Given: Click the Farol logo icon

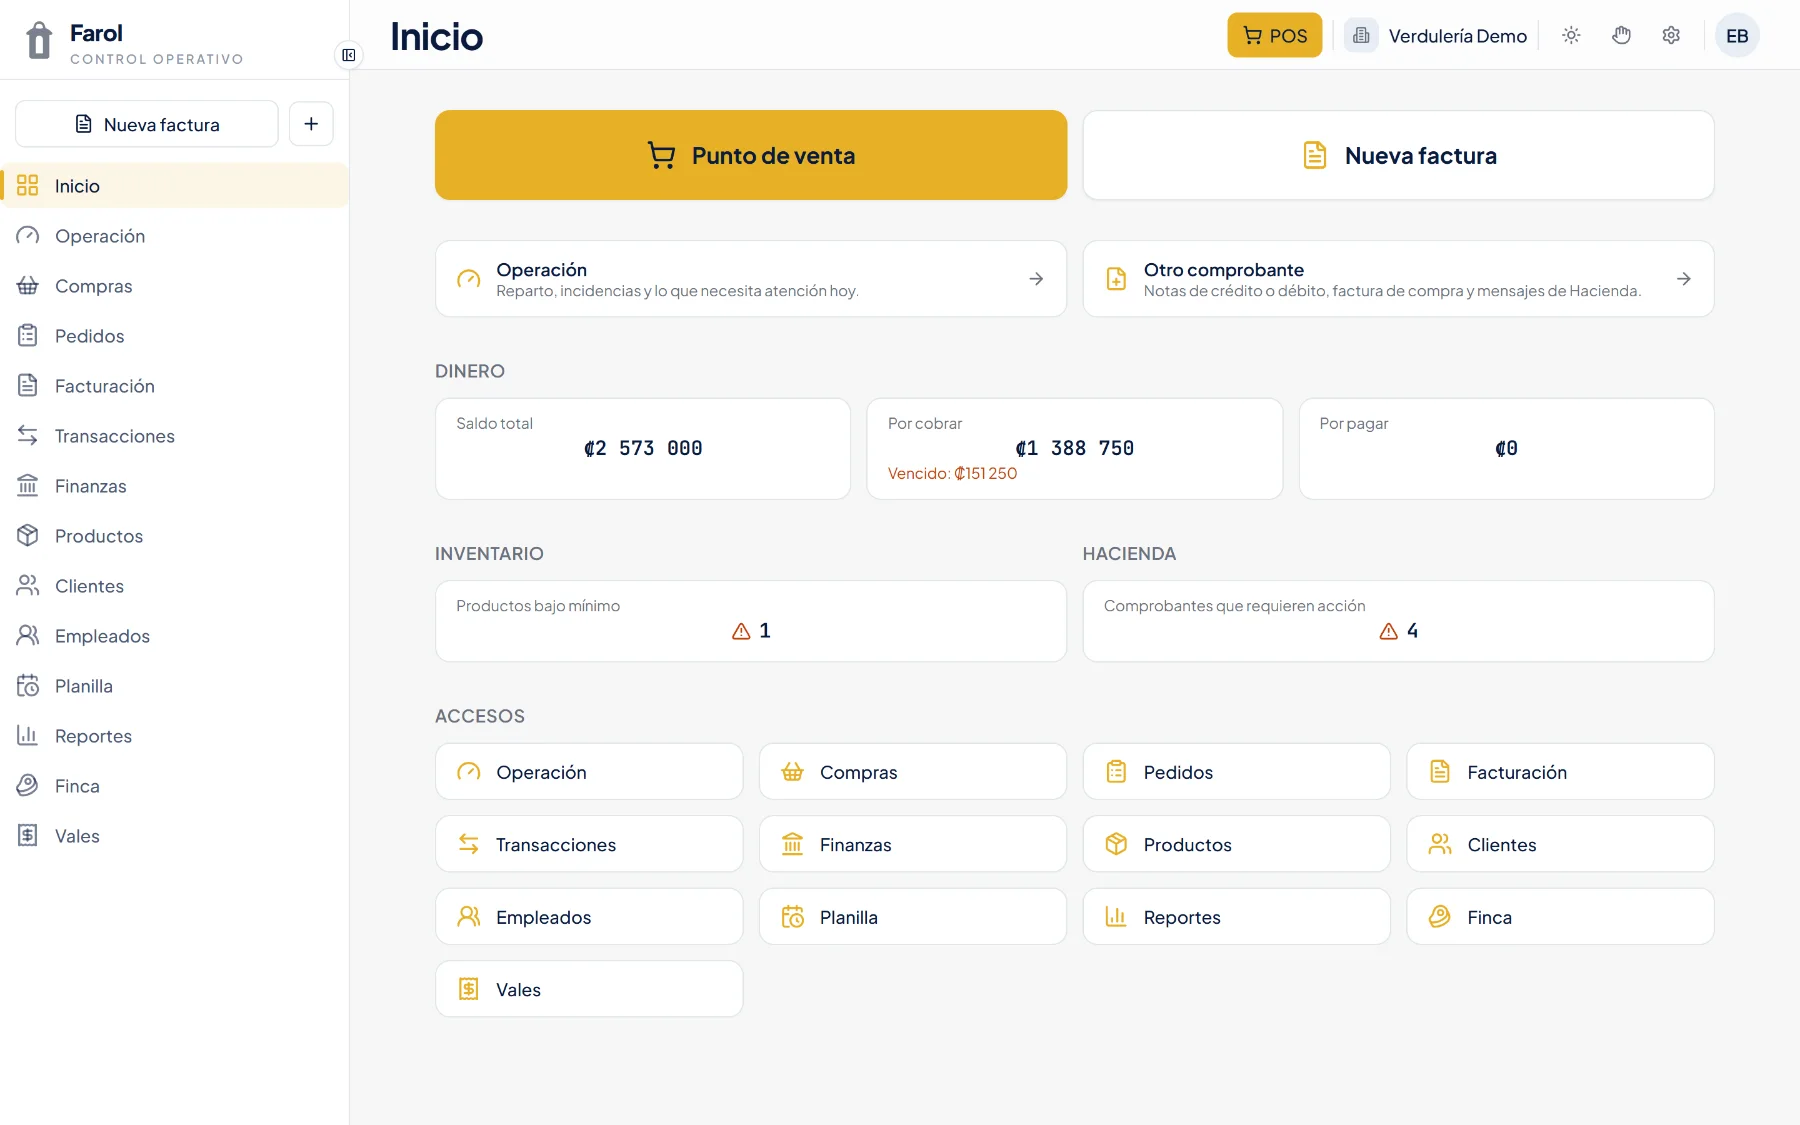Looking at the screenshot, I should pos(39,41).
